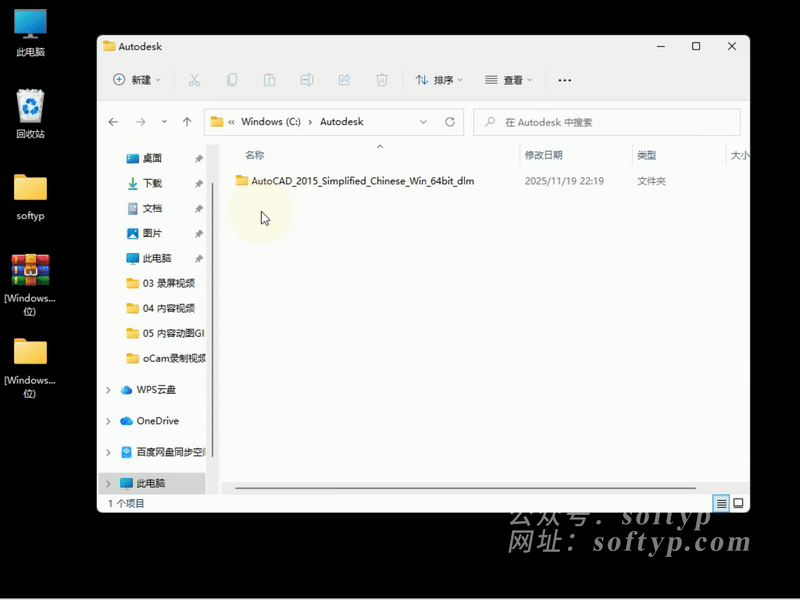This screenshot has height=600, width=800.
Task: Minimize the Autodesk explorer window
Action: [661, 46]
